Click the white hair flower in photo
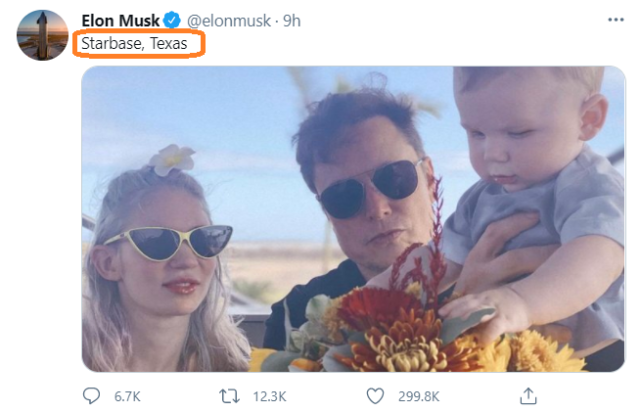The width and height of the screenshot is (641, 412). 172,159
